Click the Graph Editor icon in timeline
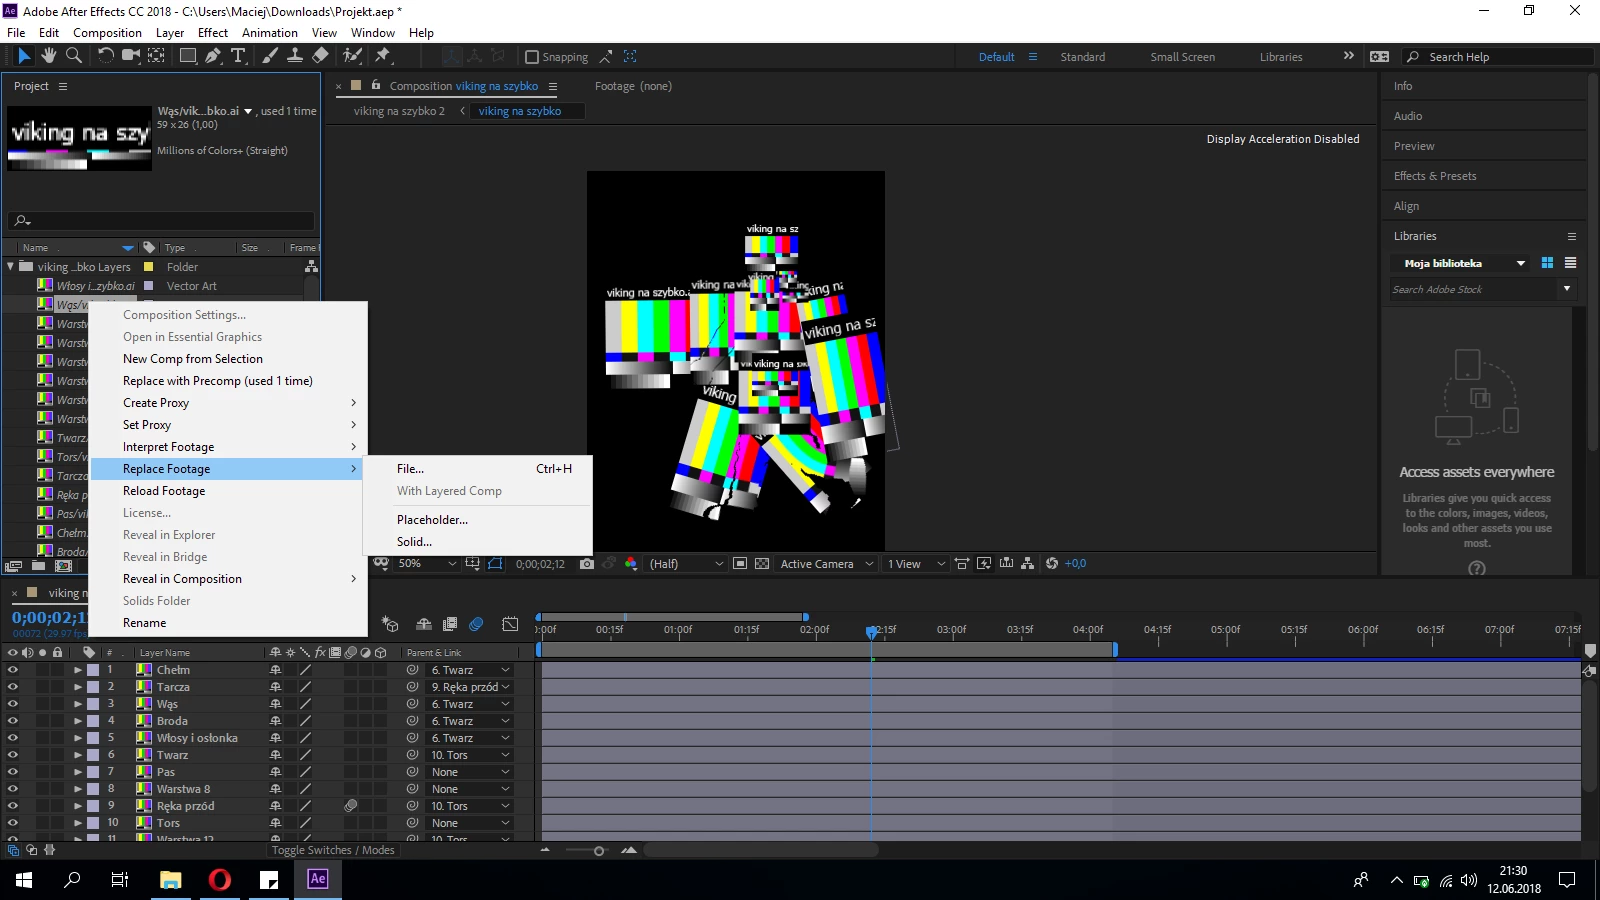Image resolution: width=1600 pixels, height=900 pixels. click(510, 625)
